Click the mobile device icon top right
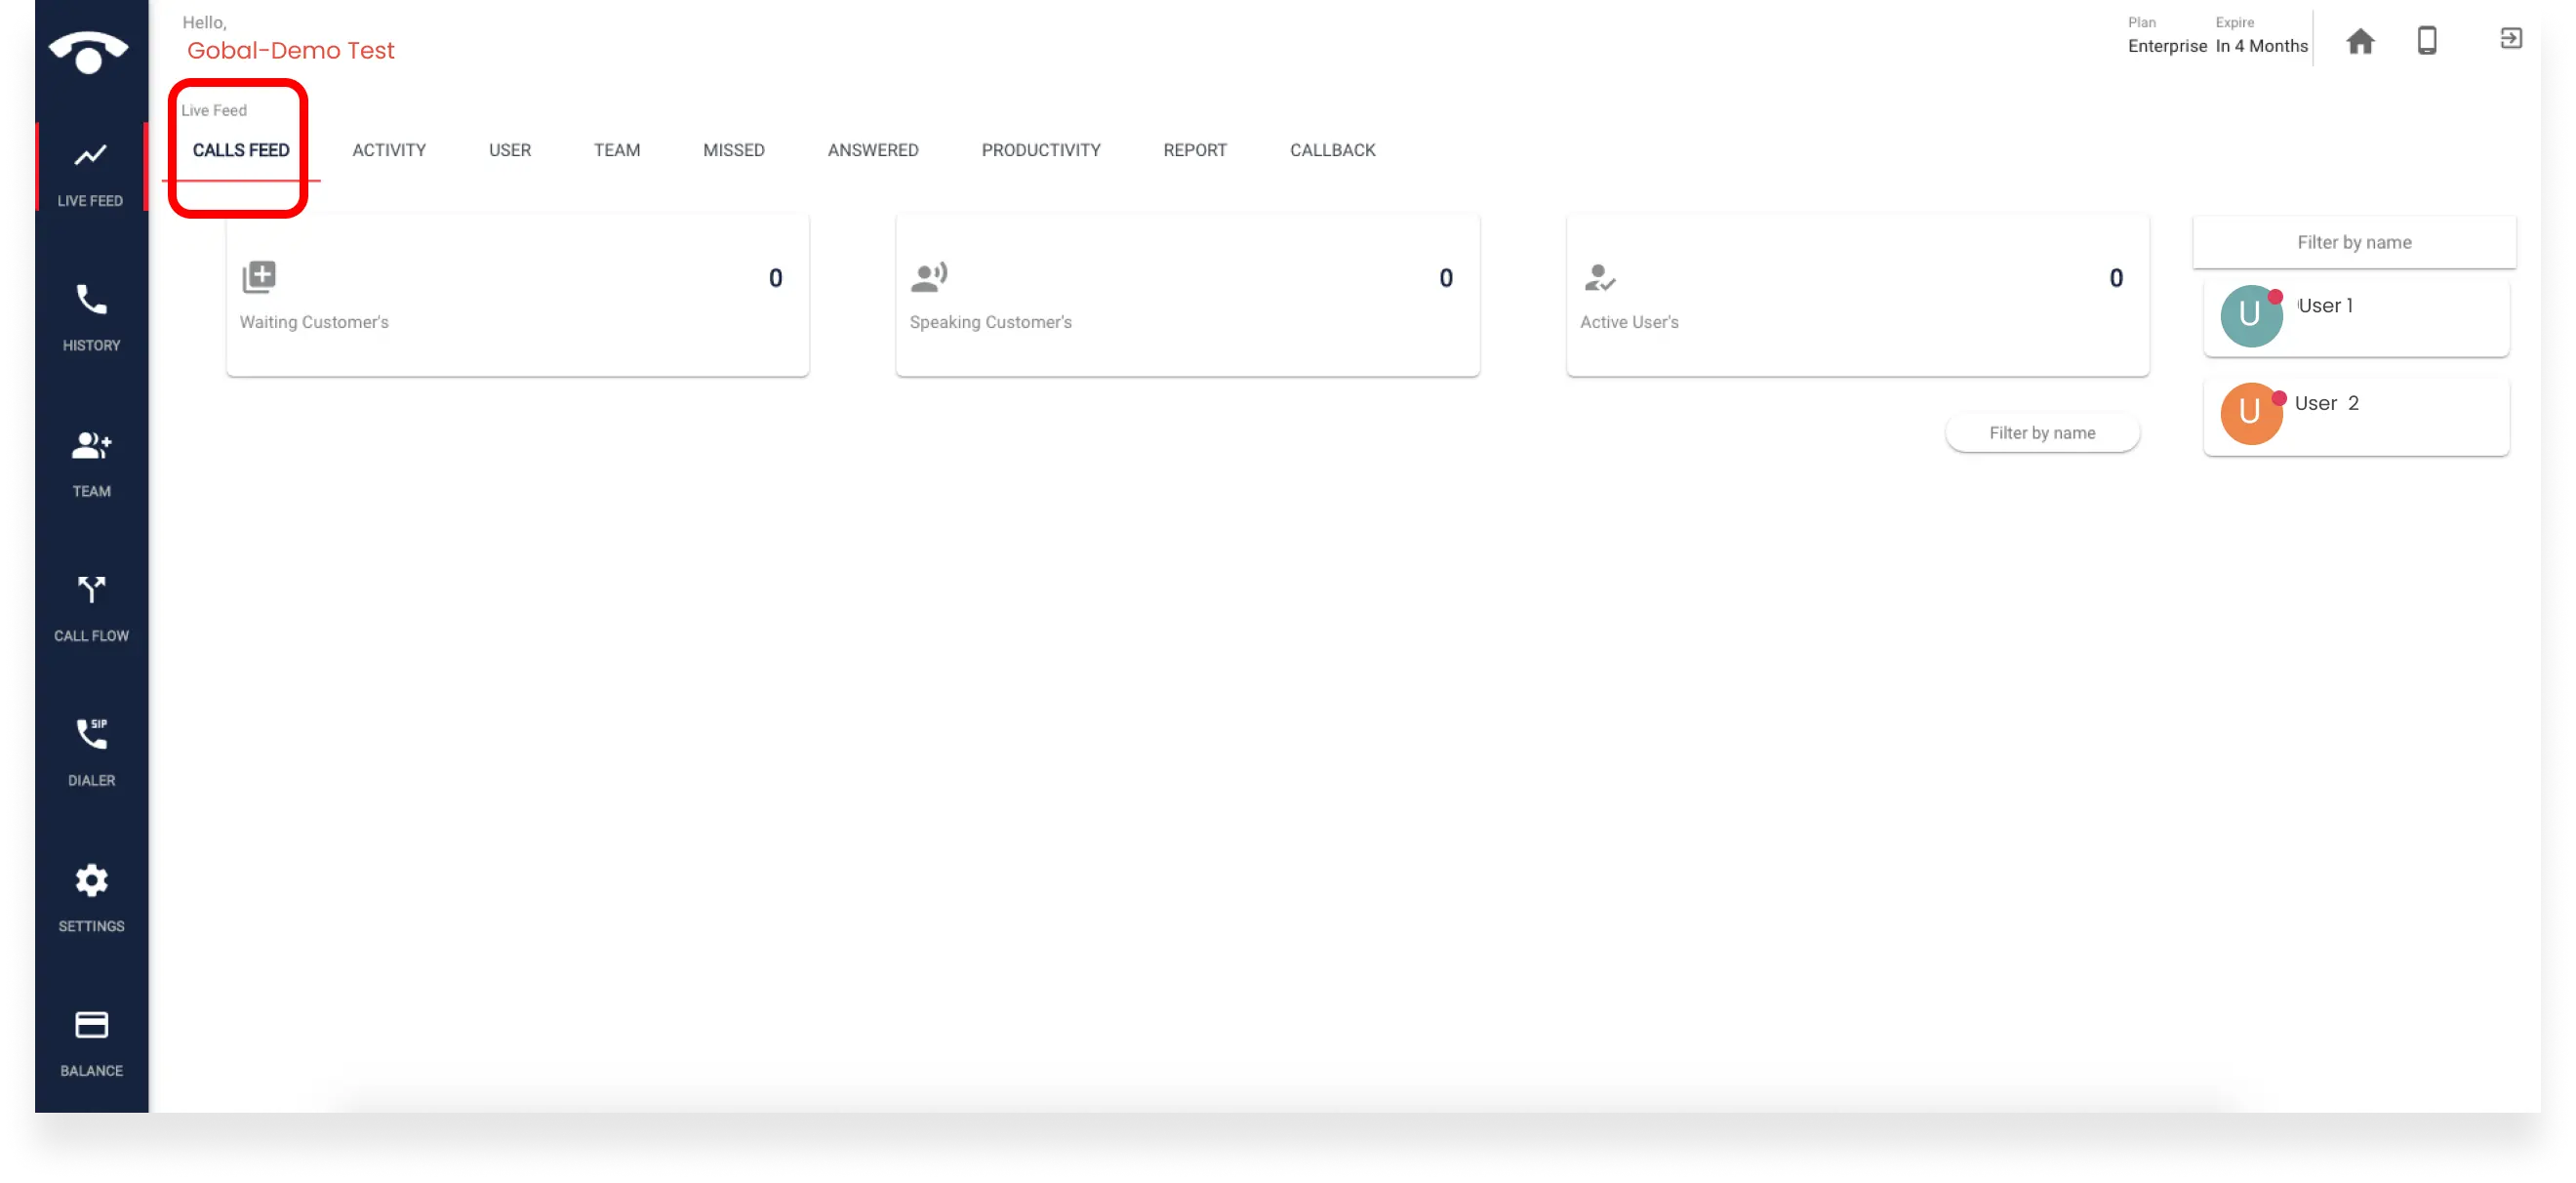 [x=2428, y=41]
